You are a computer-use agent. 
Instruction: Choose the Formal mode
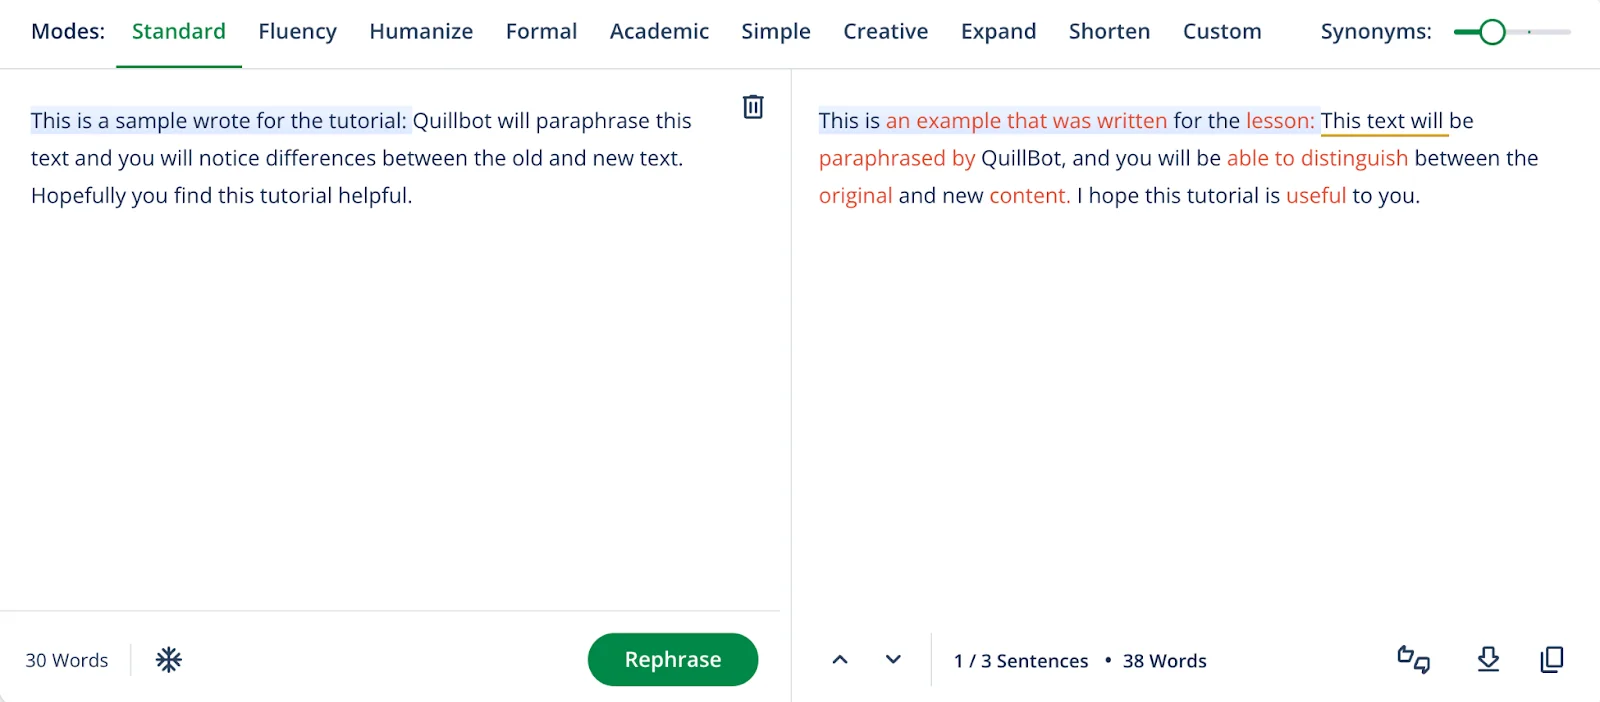tap(541, 31)
